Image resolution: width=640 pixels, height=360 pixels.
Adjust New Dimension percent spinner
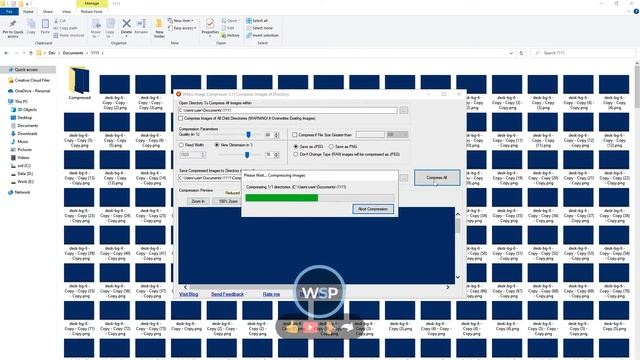pyautogui.click(x=276, y=155)
